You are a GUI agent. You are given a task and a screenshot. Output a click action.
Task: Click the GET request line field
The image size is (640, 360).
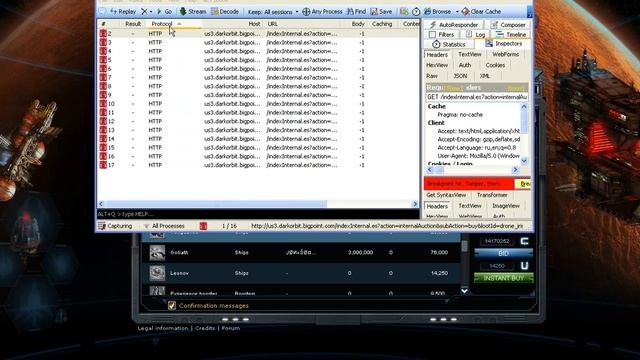pos(477,97)
